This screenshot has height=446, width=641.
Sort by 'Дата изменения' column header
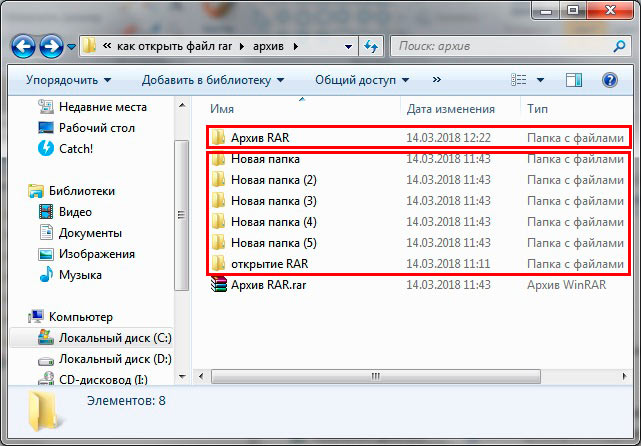pos(450,109)
